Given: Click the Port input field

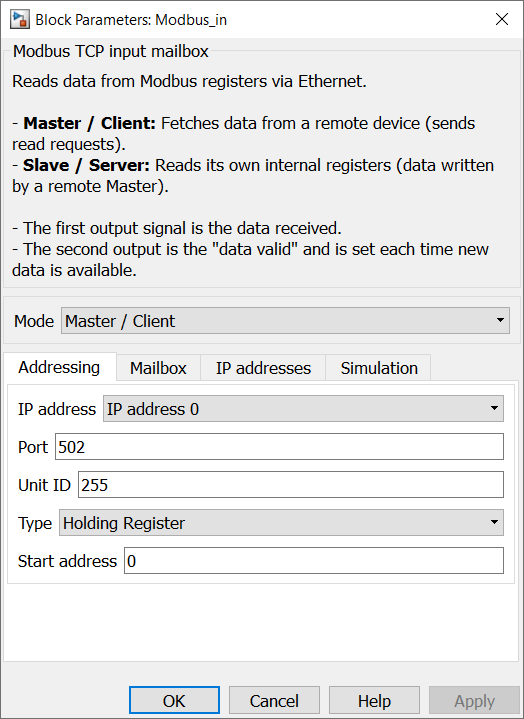Looking at the screenshot, I should tap(279, 447).
